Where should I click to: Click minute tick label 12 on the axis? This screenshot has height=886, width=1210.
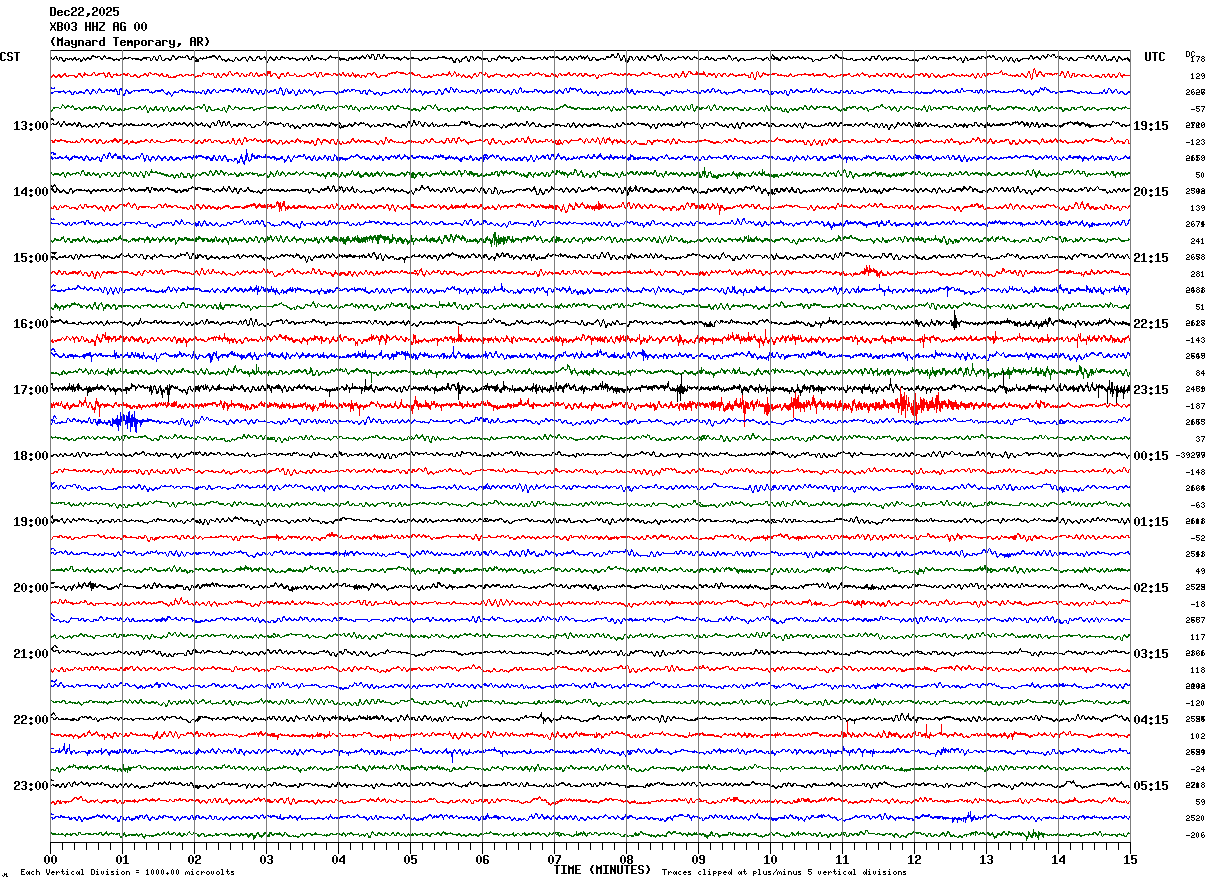914,859
